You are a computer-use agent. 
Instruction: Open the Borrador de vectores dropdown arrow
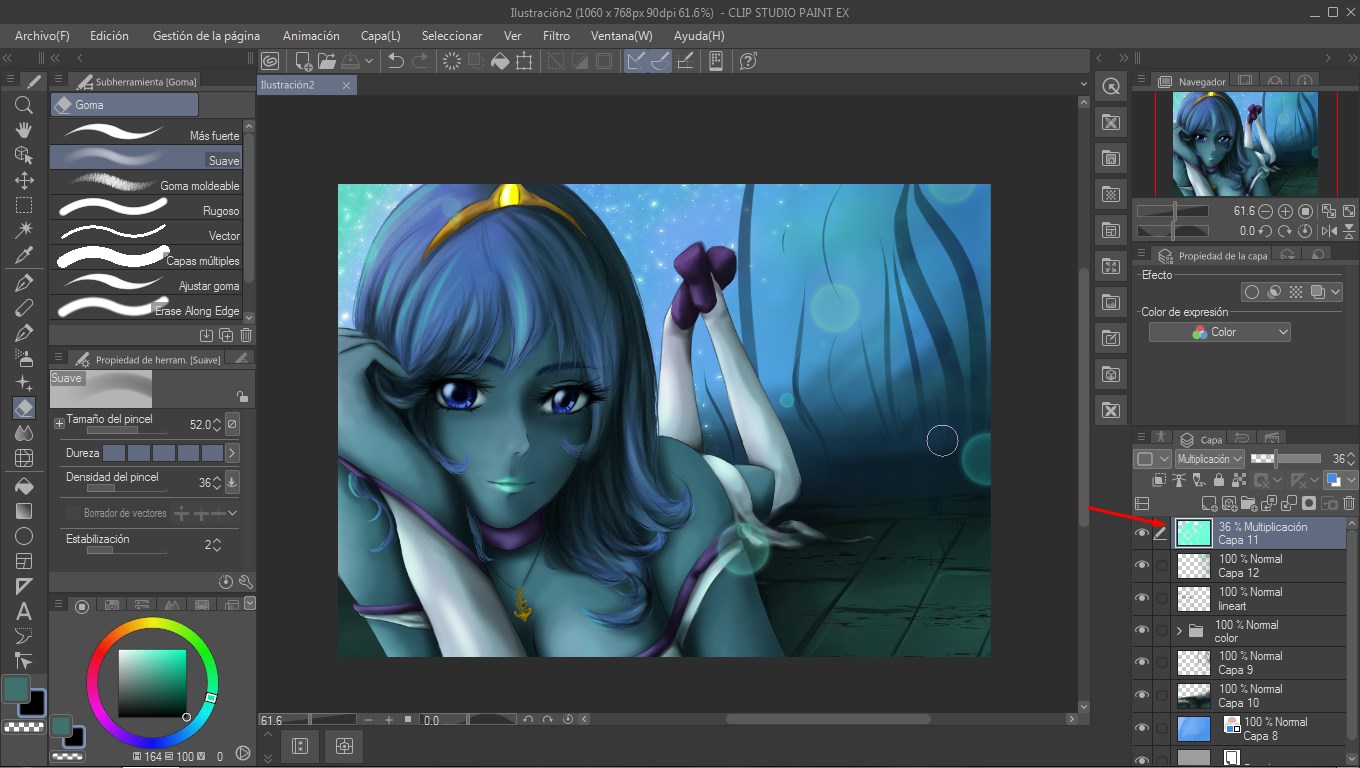(232, 513)
